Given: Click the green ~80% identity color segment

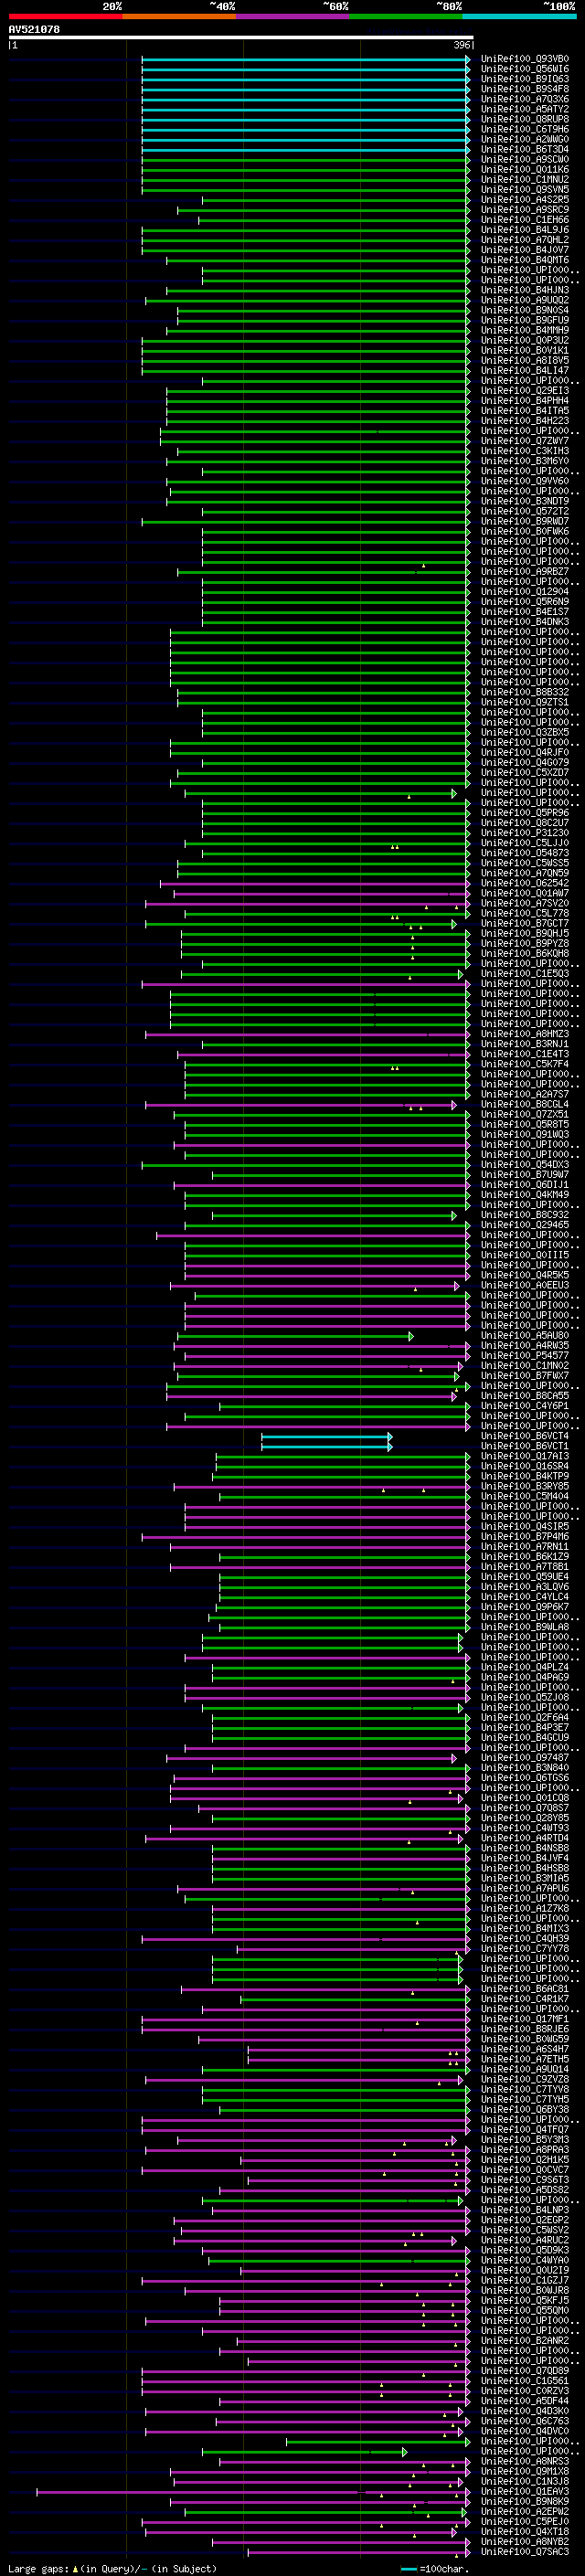Looking at the screenshot, I should click(406, 16).
